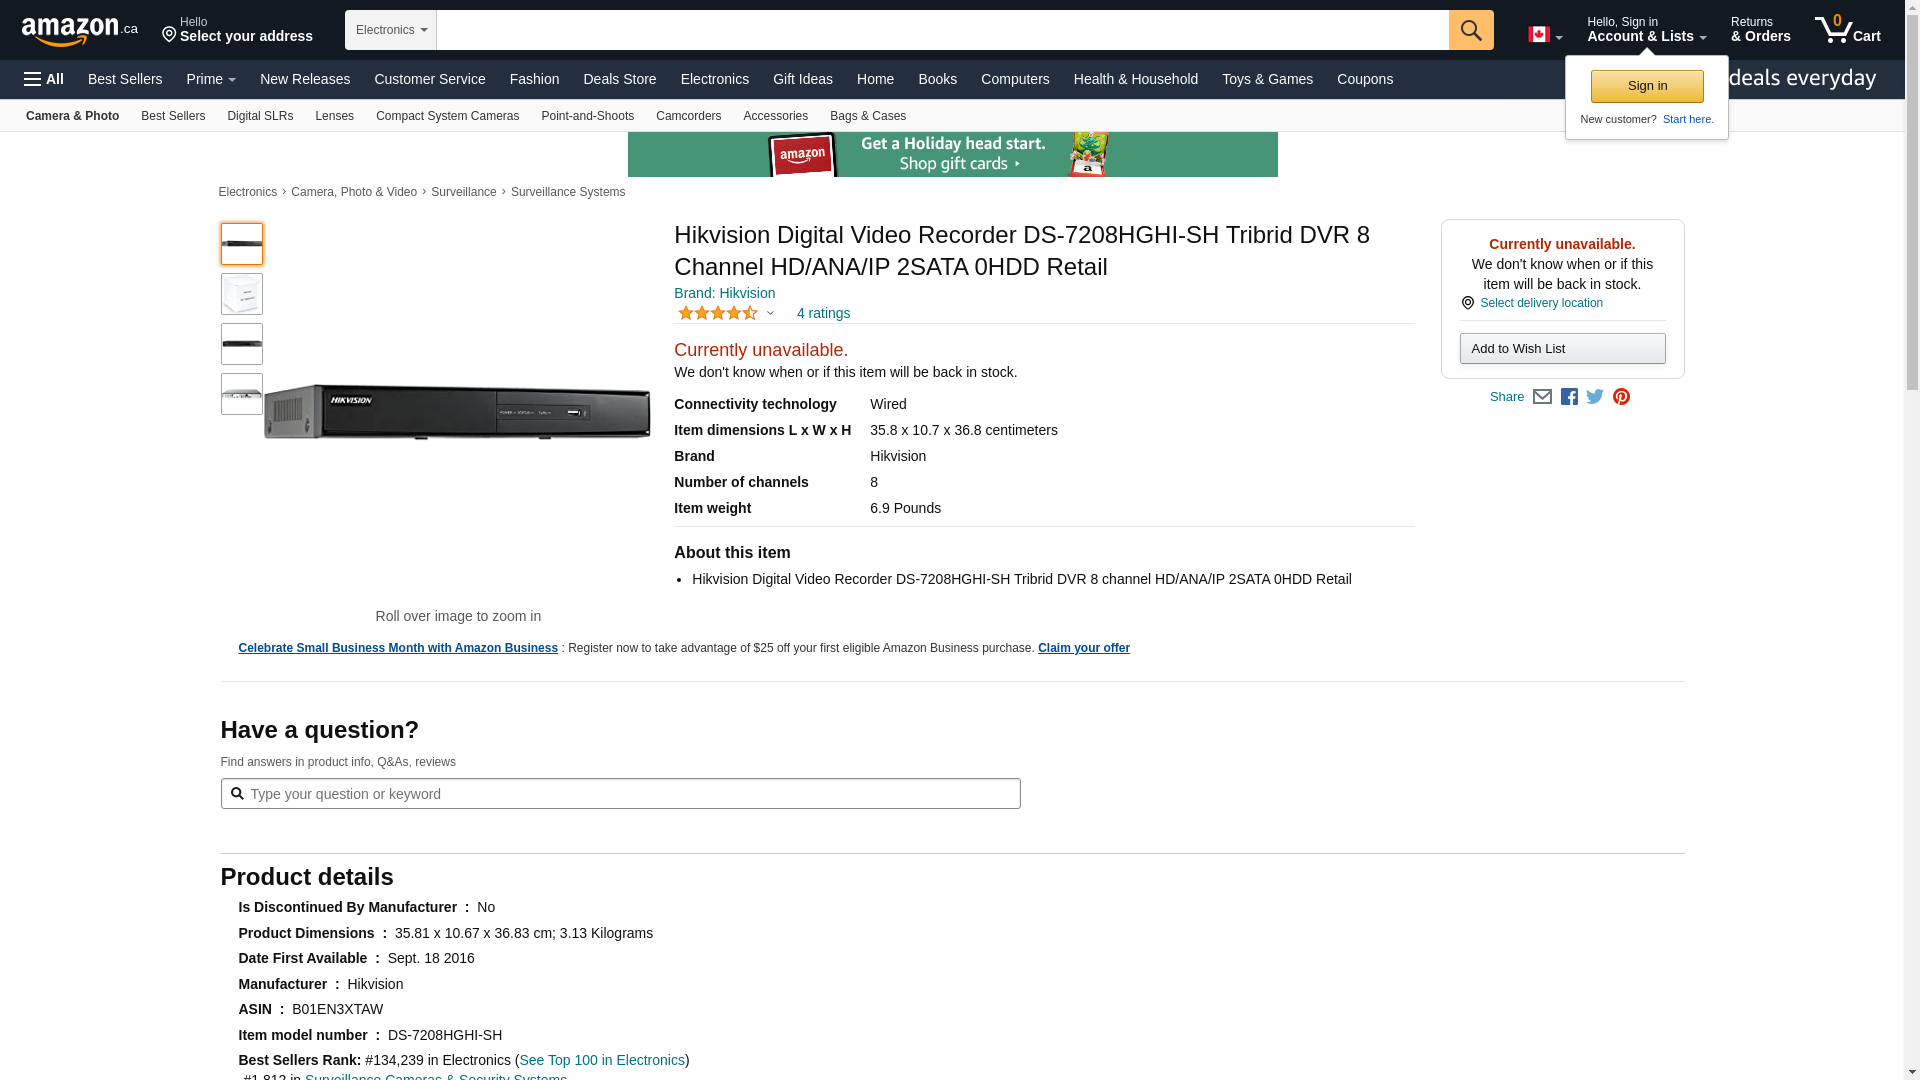Expand the Canada flag language selector
This screenshot has height=1080, width=1920.
pos(1545,35)
